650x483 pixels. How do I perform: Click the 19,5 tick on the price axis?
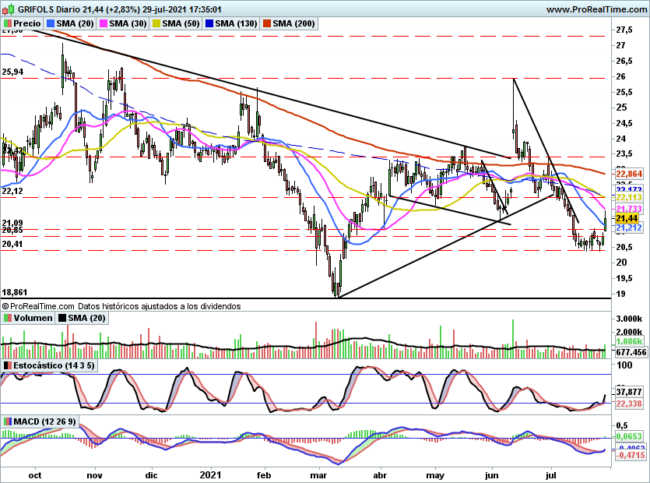click(624, 278)
